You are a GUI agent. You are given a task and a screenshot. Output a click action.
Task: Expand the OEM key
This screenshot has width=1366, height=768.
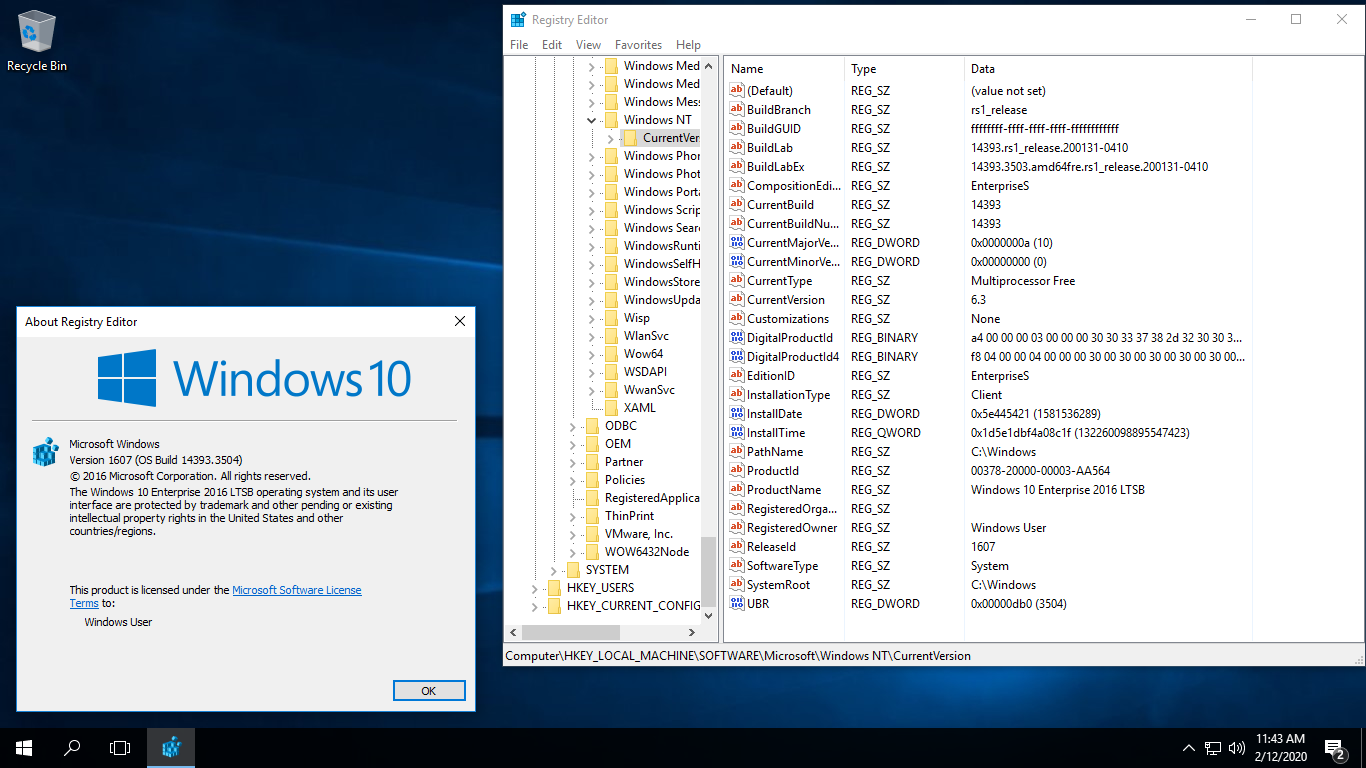pos(572,444)
